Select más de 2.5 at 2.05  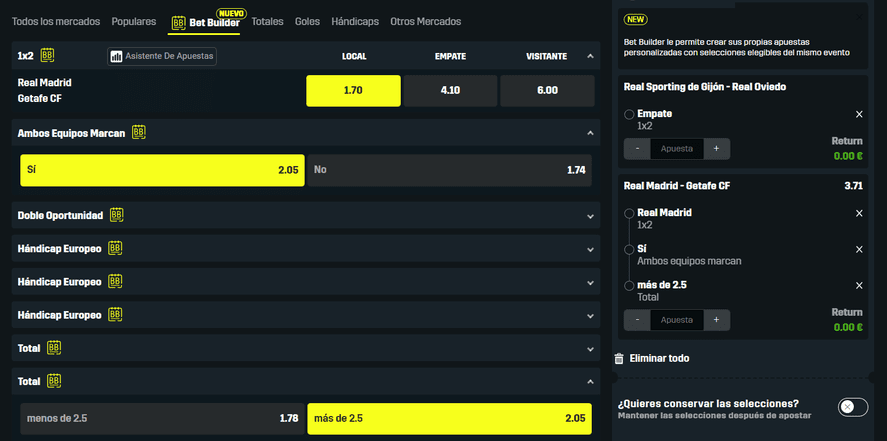(450, 419)
